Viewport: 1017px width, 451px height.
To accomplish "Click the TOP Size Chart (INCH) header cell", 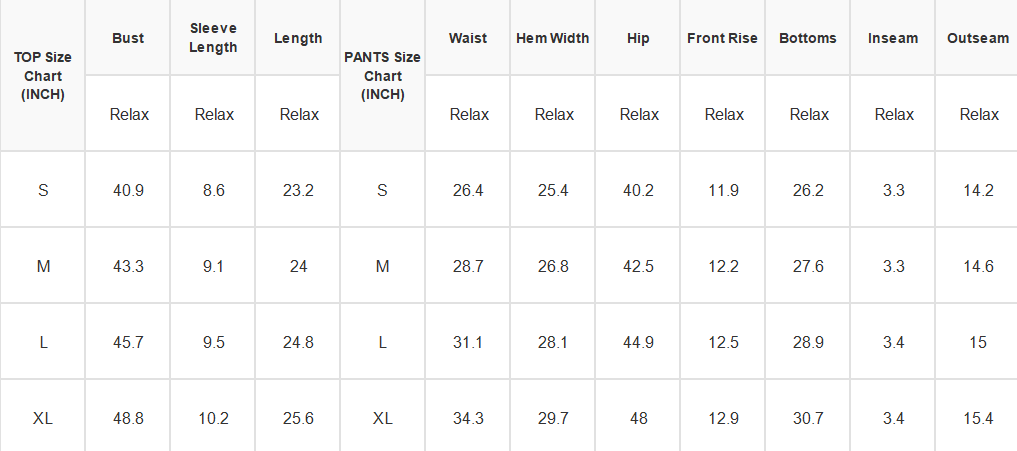I will [43, 76].
